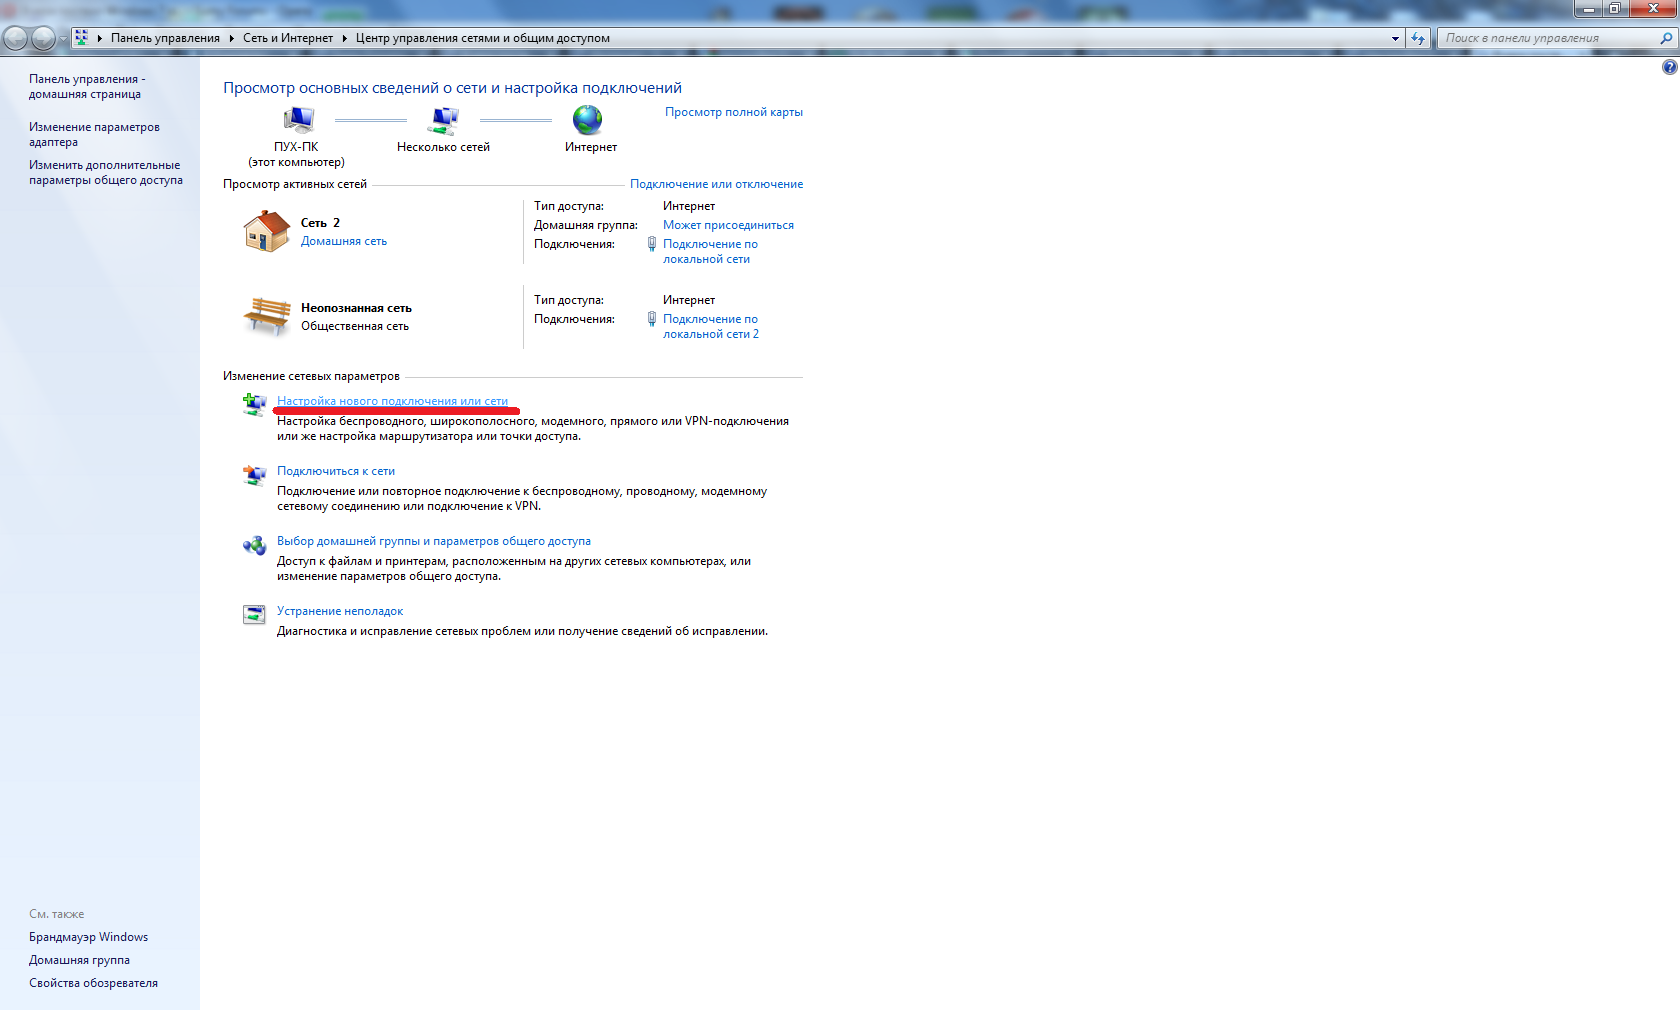This screenshot has height=1010, width=1680.
Task: Open Настройка нового подключения или сети
Action: [x=392, y=401]
